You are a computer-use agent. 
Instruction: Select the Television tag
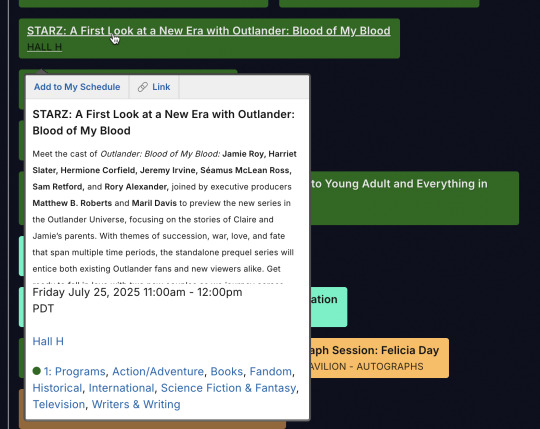[x=59, y=404]
